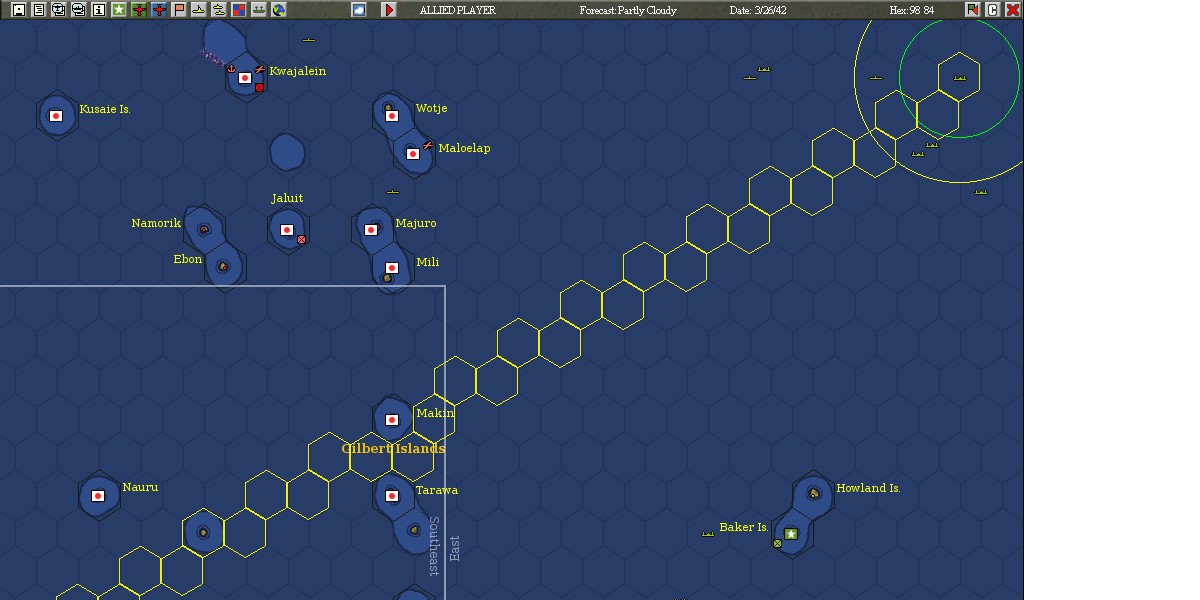Open the information 'i' toolbar icon

pyautogui.click(x=98, y=9)
